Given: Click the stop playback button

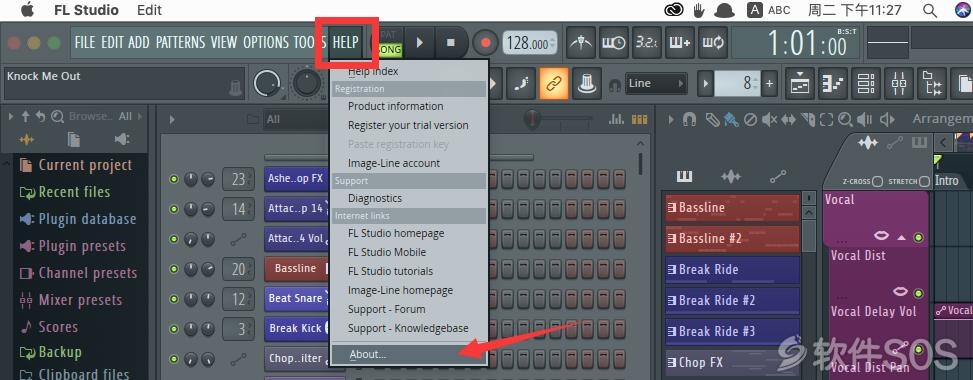Looking at the screenshot, I should click(x=451, y=43).
